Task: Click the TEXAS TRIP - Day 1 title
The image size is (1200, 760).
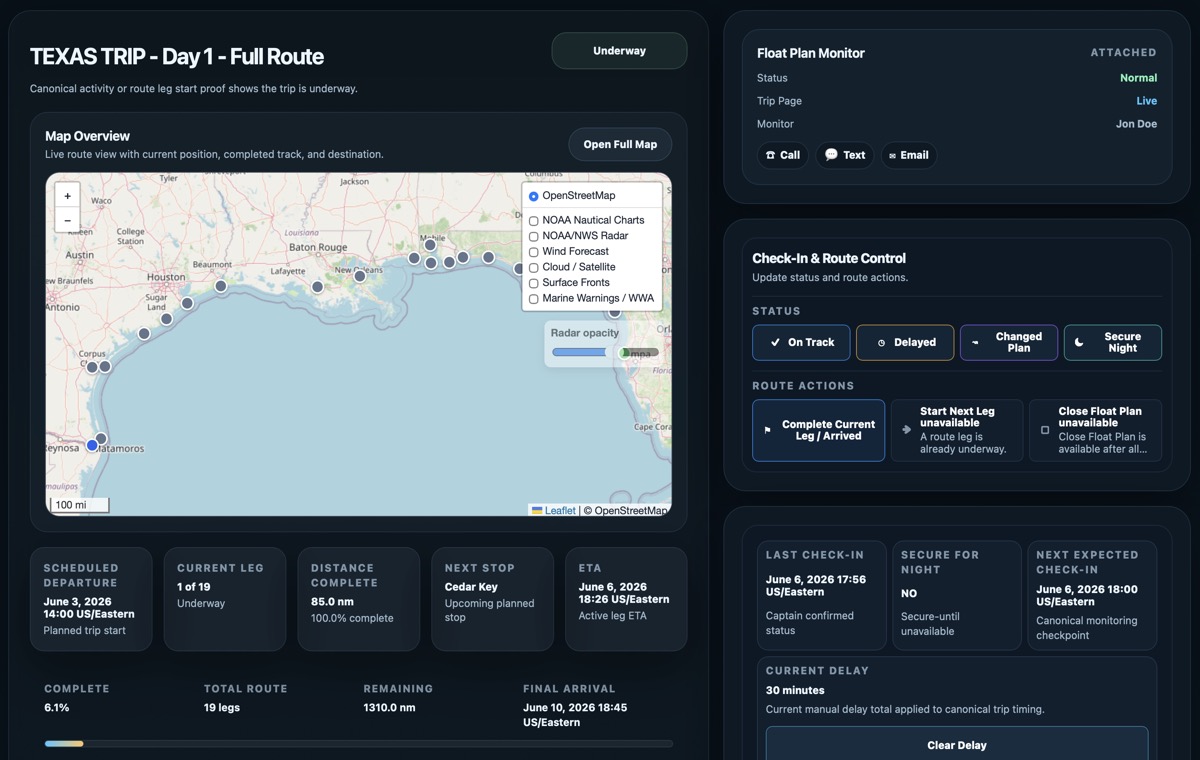Action: (177, 57)
